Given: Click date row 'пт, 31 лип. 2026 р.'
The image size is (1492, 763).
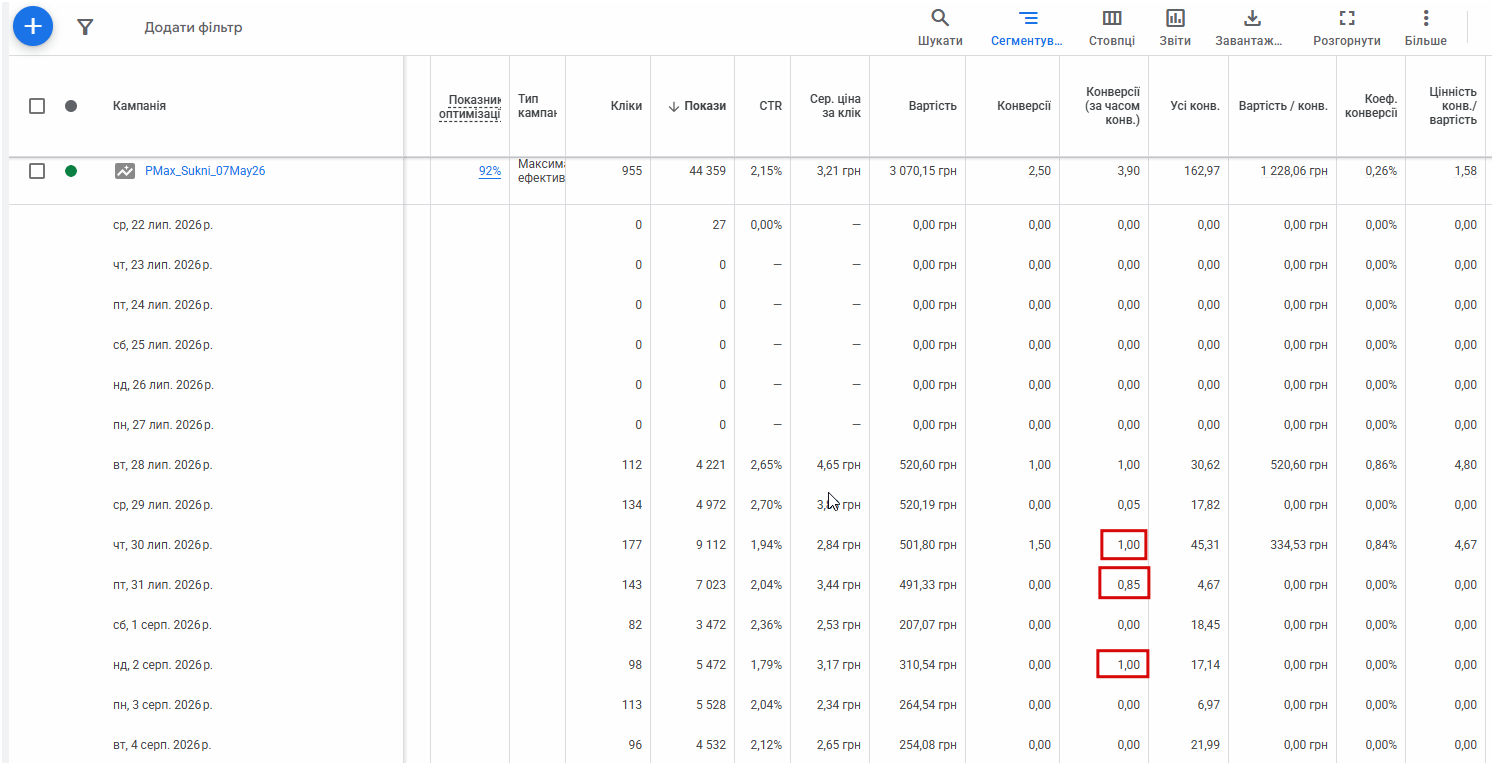Looking at the screenshot, I should point(163,585).
